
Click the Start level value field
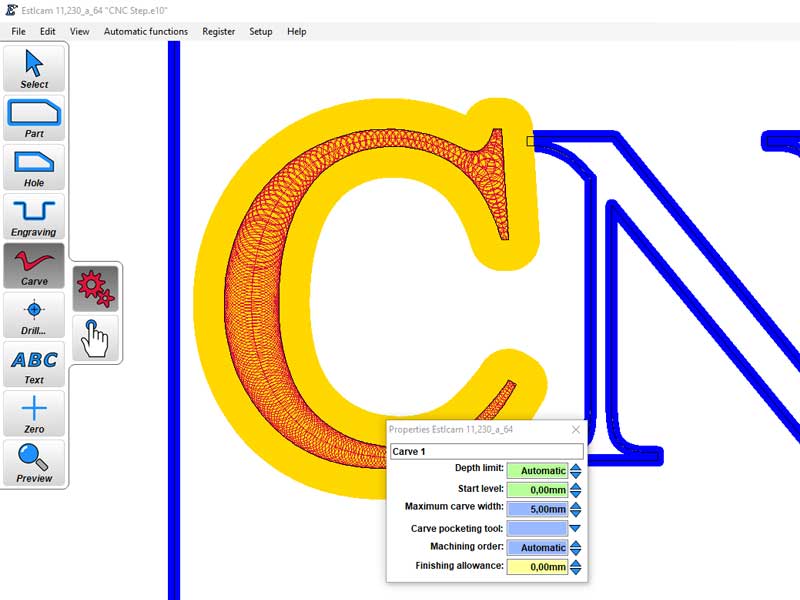pyautogui.click(x=537, y=490)
